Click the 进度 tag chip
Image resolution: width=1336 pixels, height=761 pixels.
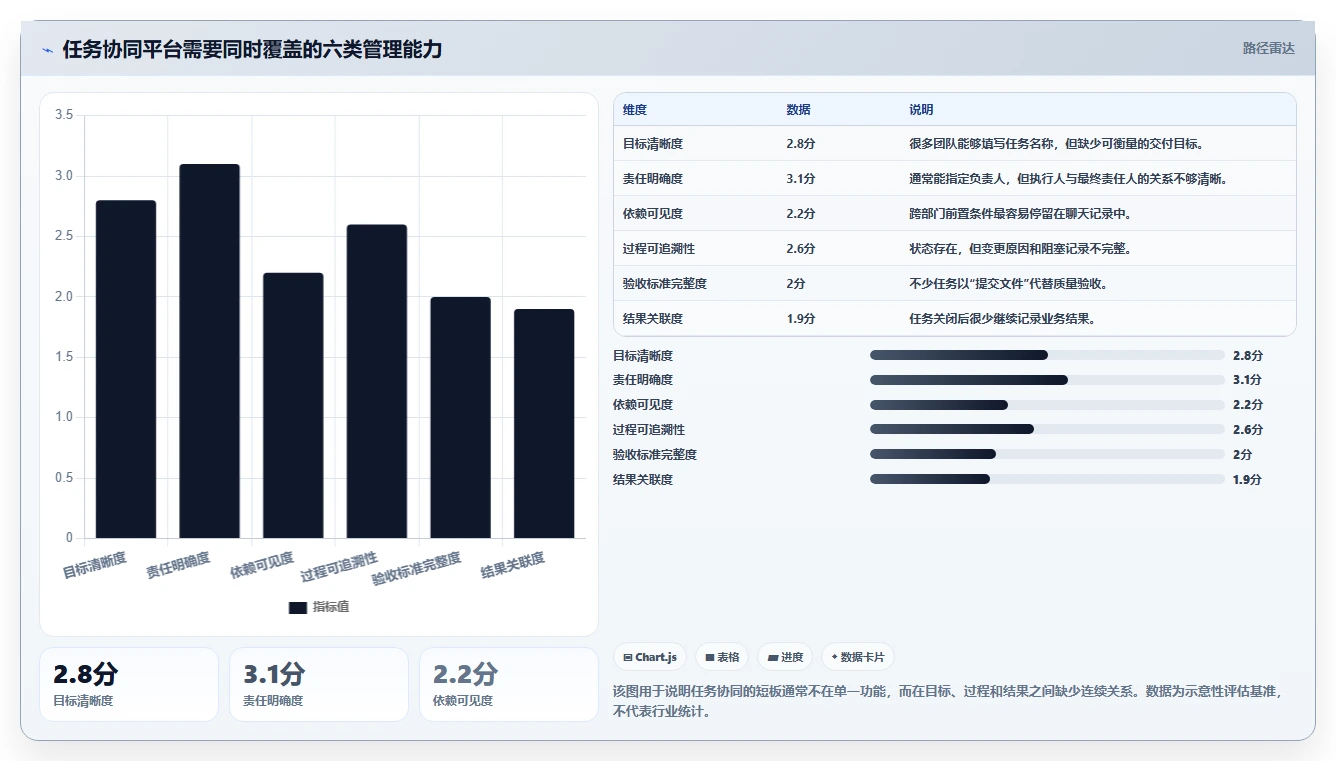point(786,657)
